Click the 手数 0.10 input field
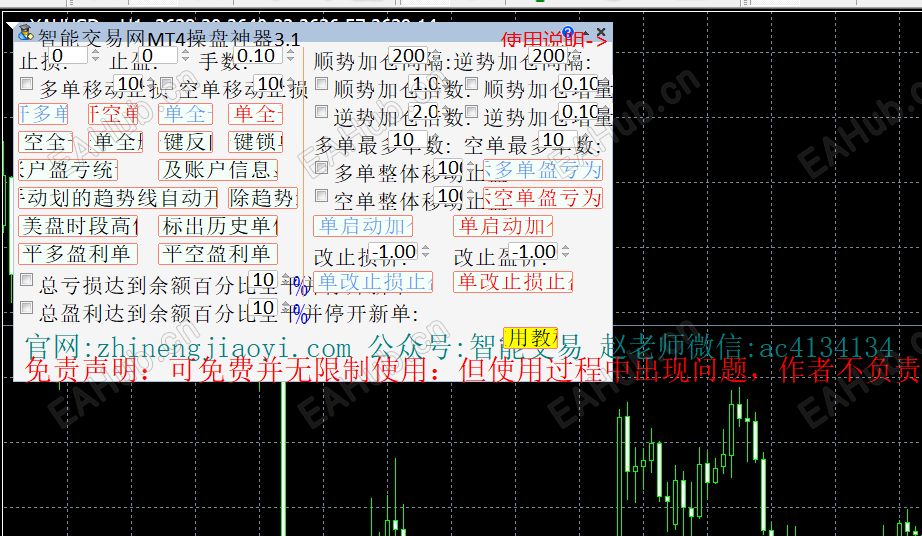 (259, 55)
